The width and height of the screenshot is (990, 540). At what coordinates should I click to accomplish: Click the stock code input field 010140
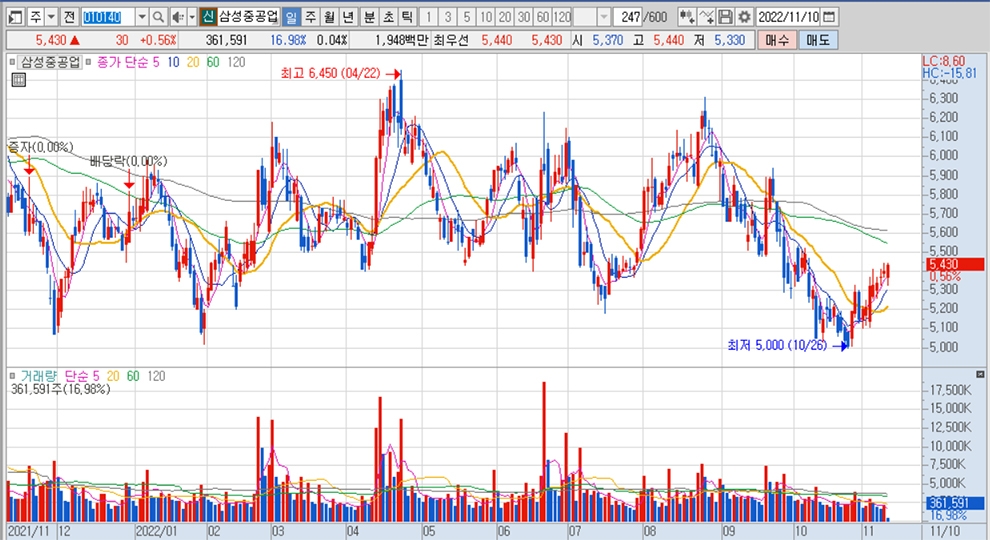pos(106,17)
